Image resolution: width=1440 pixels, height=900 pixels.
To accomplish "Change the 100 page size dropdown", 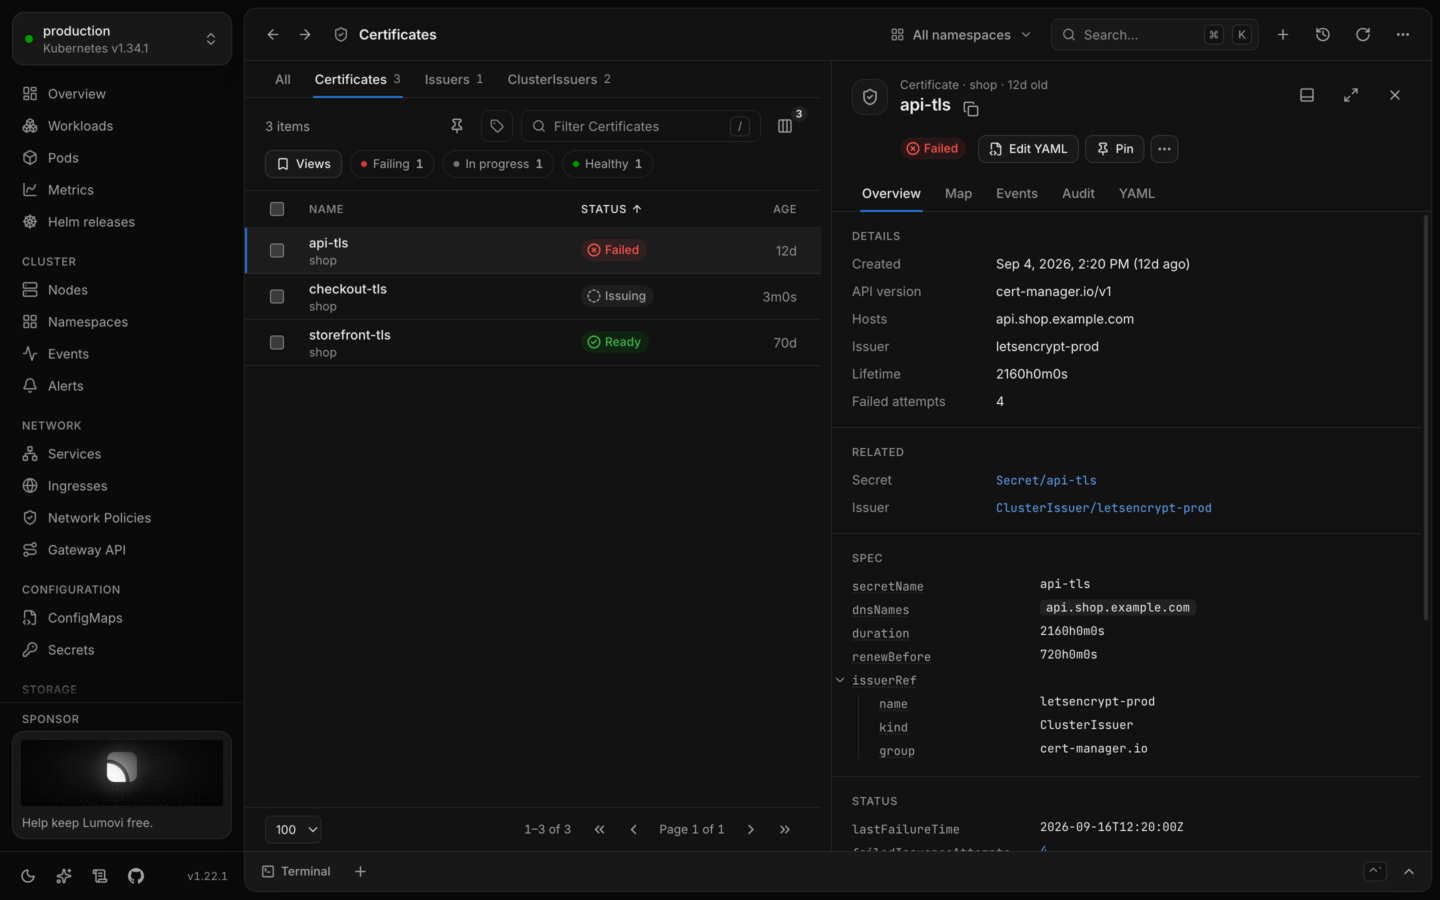I will [x=293, y=829].
